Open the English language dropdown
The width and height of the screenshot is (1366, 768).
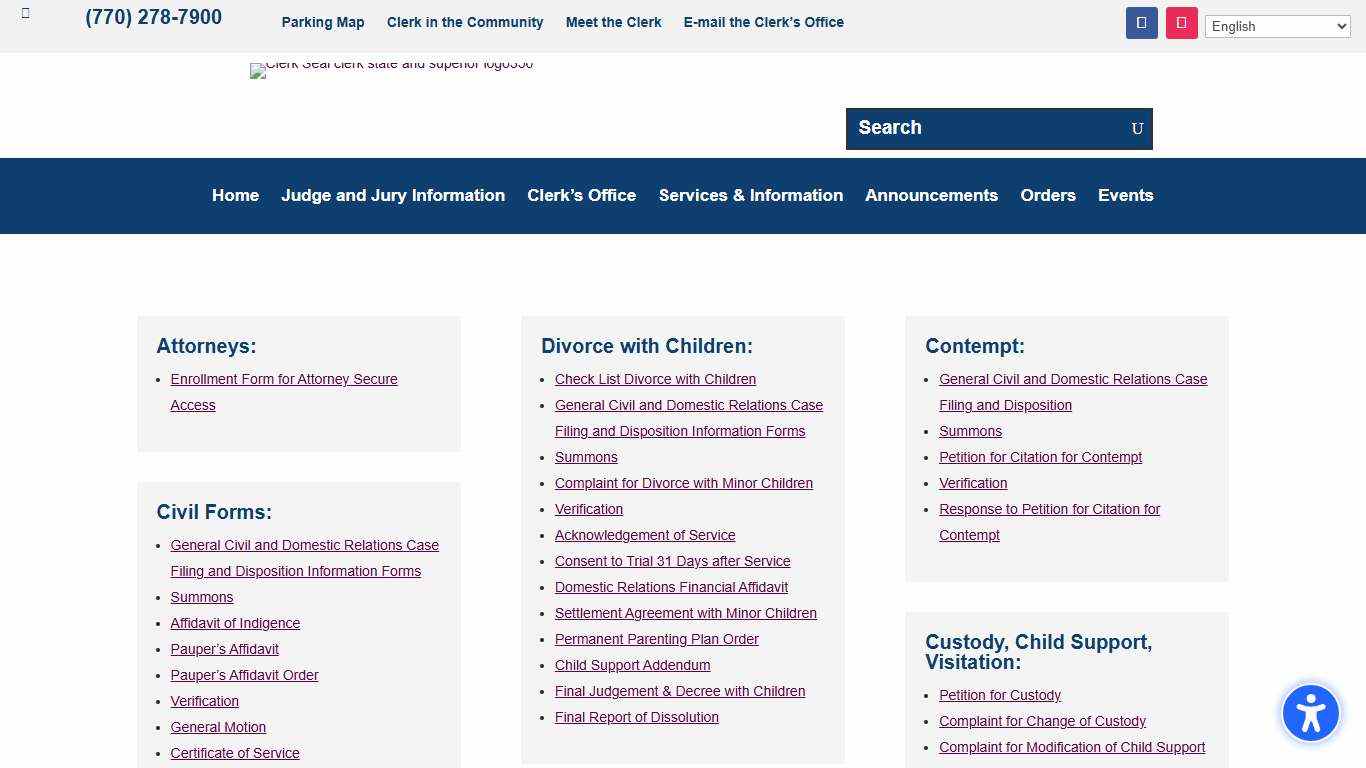[1277, 27]
